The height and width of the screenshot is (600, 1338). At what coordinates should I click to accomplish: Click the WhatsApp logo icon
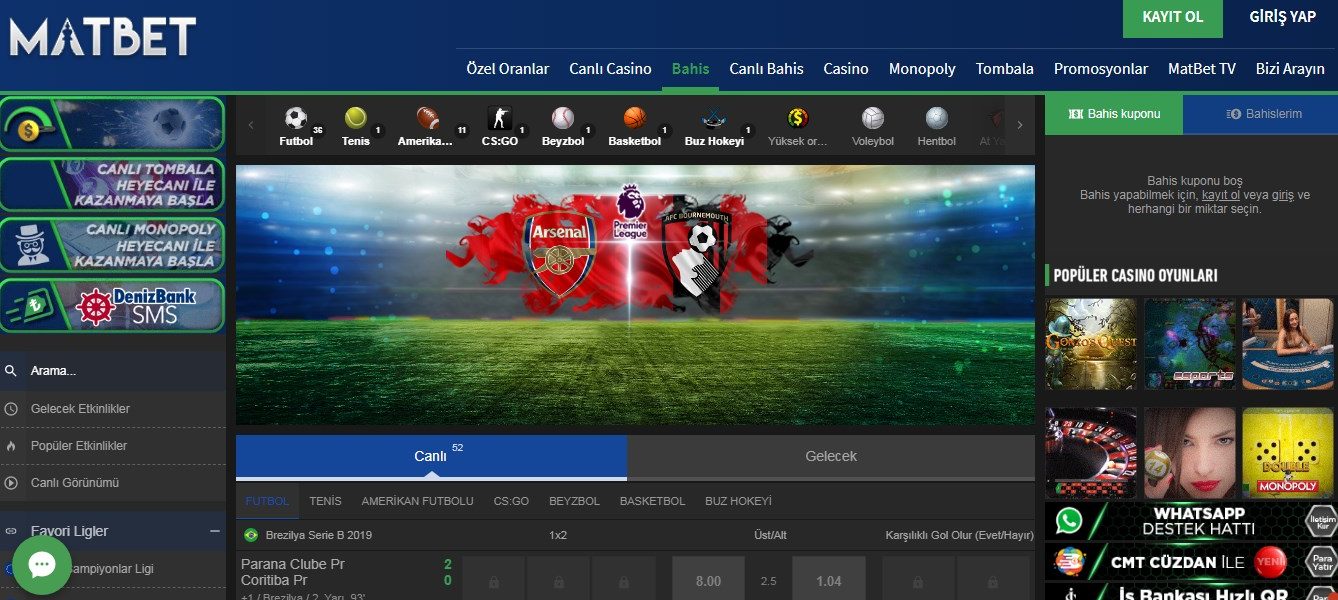(x=1069, y=520)
